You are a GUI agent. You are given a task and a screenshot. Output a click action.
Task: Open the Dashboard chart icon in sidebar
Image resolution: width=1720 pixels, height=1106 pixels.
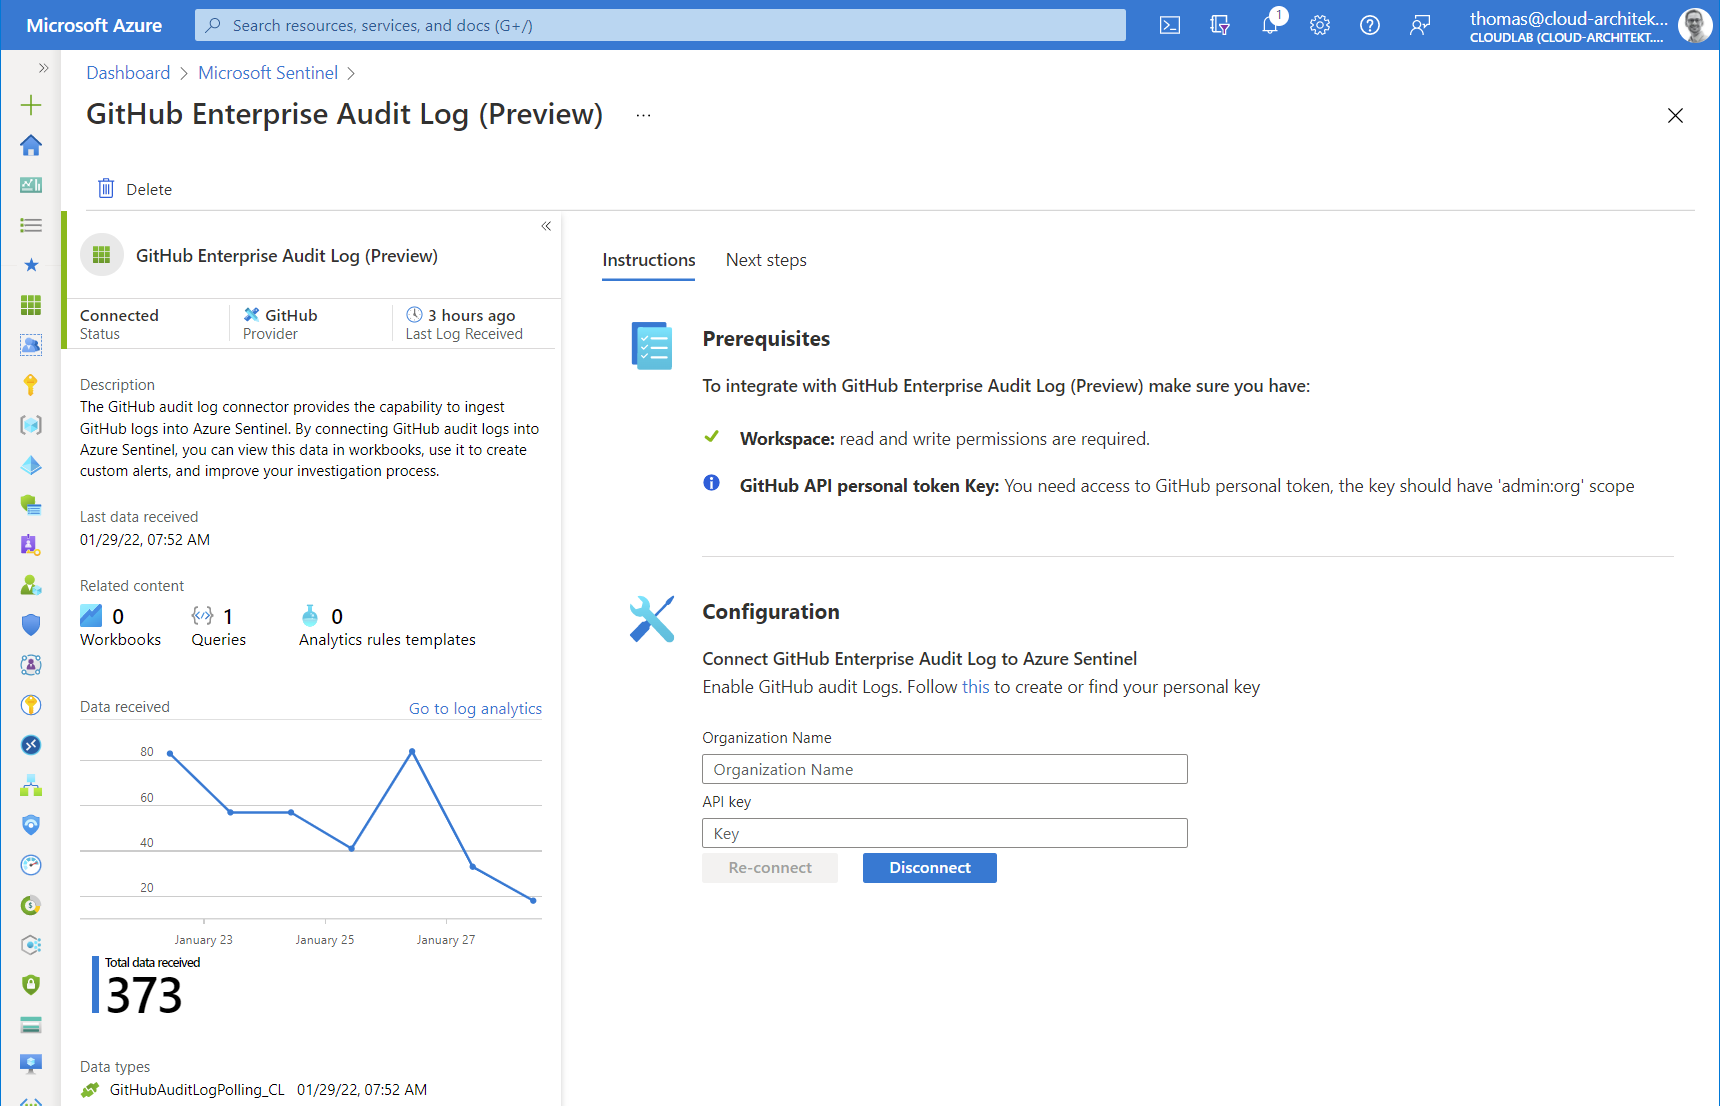click(x=31, y=185)
